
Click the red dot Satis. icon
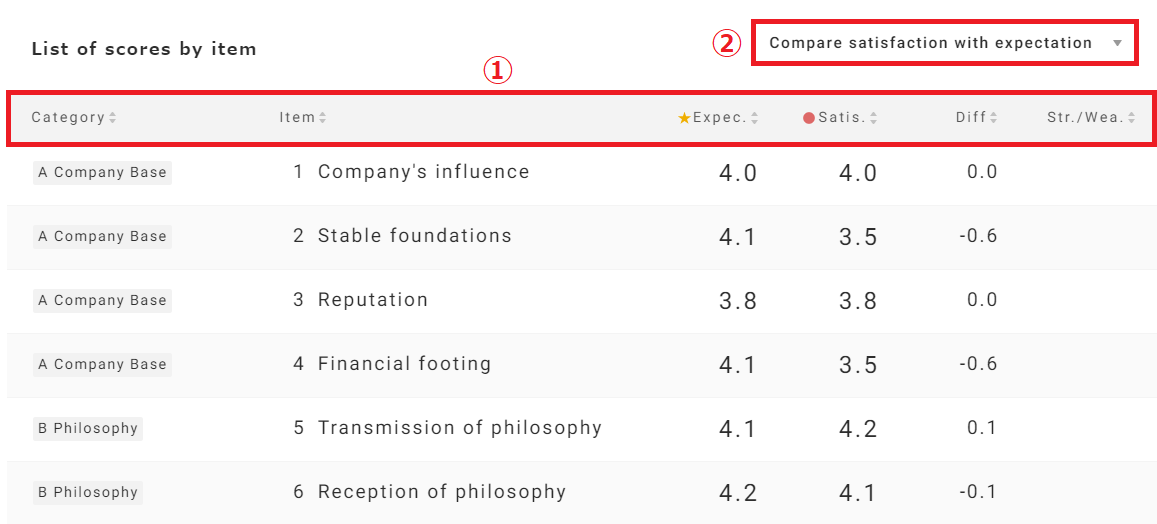coord(809,118)
